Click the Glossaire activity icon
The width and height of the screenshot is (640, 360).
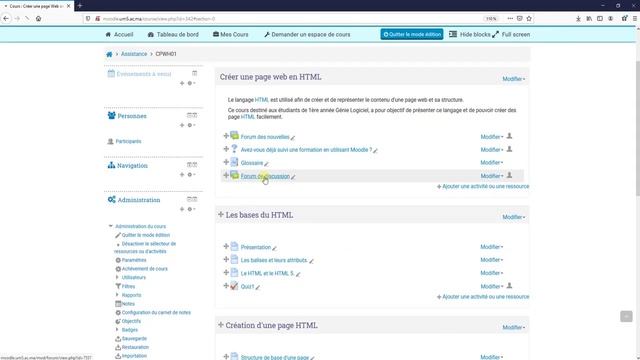(x=234, y=162)
